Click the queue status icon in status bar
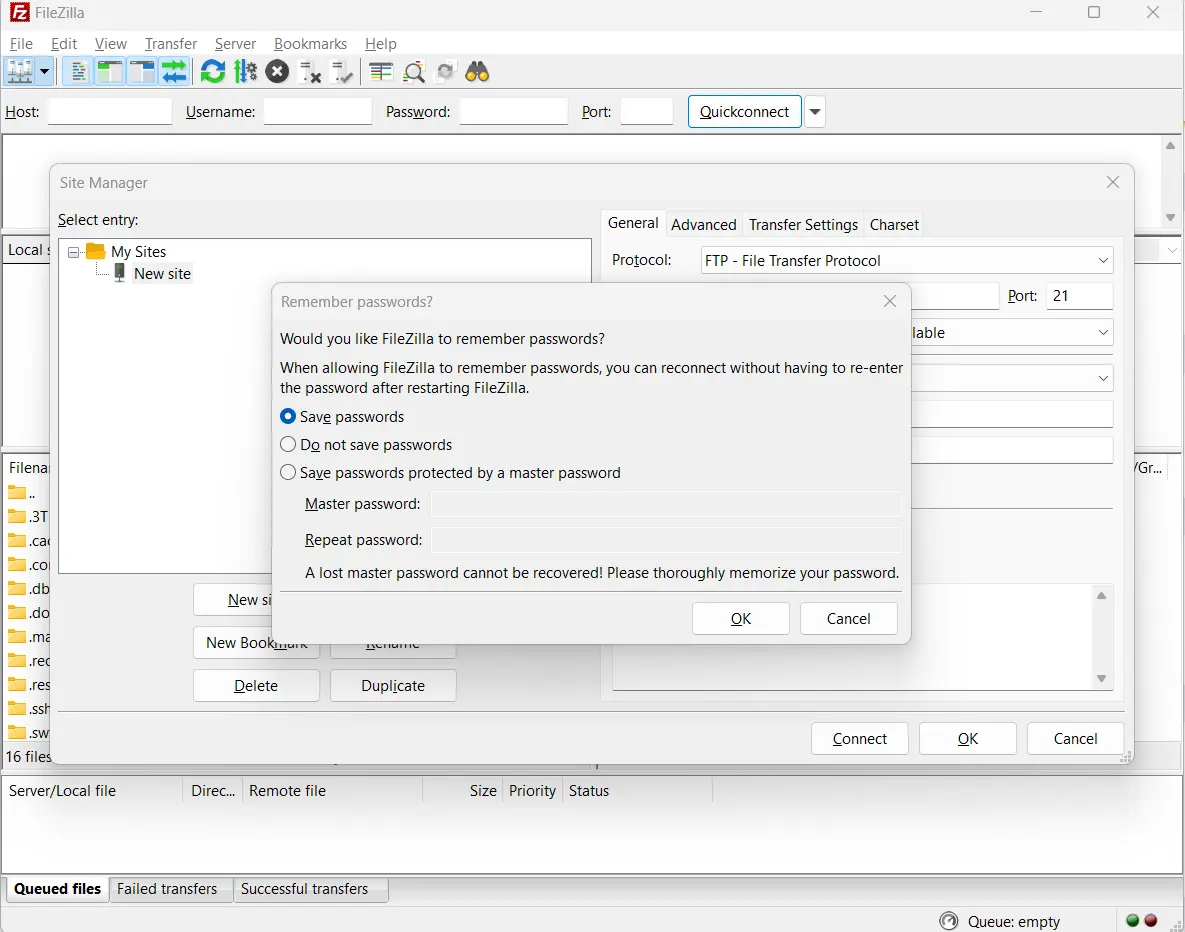 pyautogui.click(x=948, y=921)
